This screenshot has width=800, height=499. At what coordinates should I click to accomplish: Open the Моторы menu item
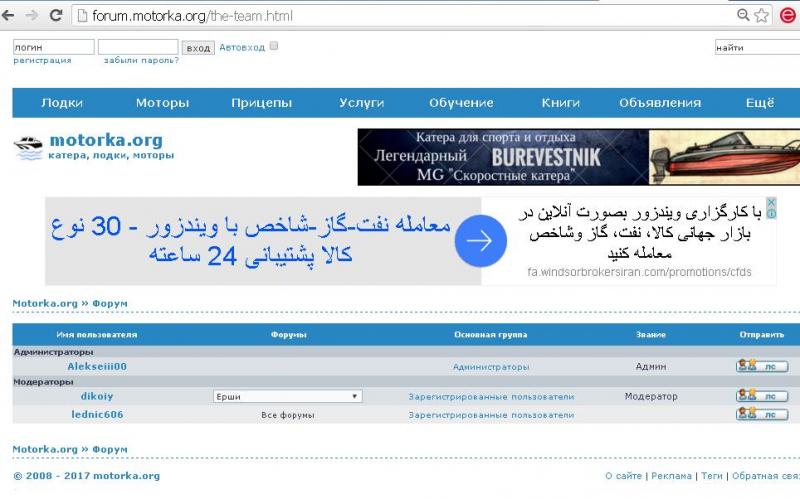click(162, 103)
